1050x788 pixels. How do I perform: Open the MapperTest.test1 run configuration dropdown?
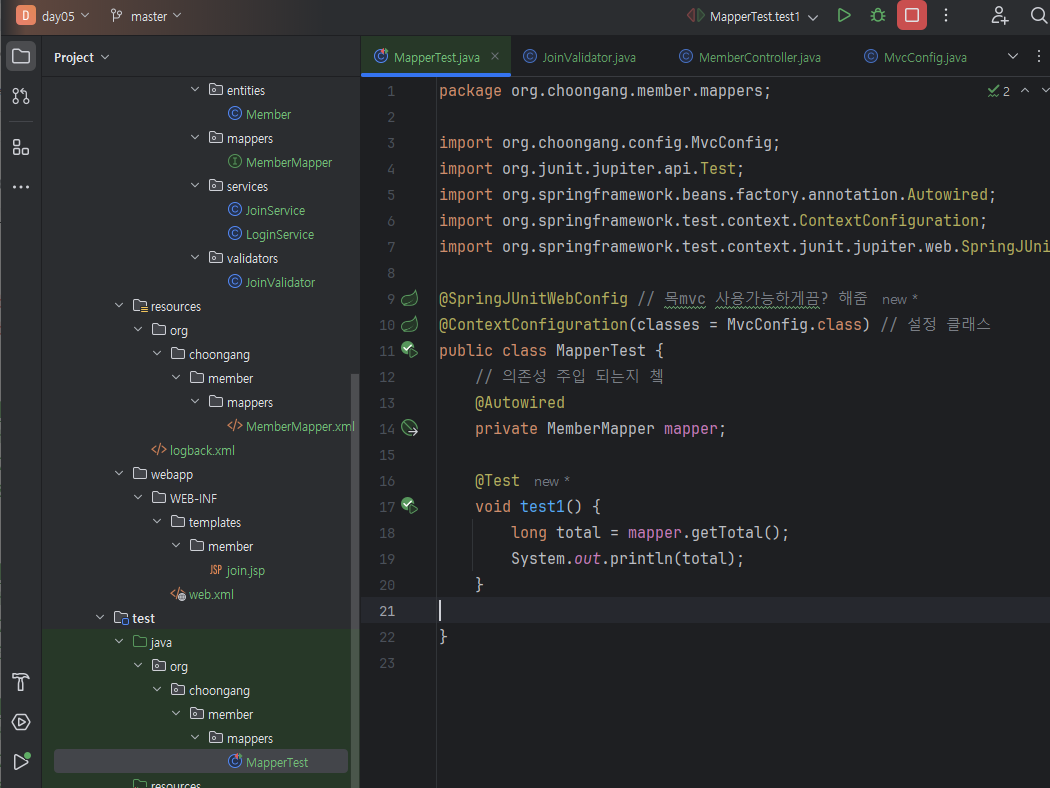click(753, 16)
